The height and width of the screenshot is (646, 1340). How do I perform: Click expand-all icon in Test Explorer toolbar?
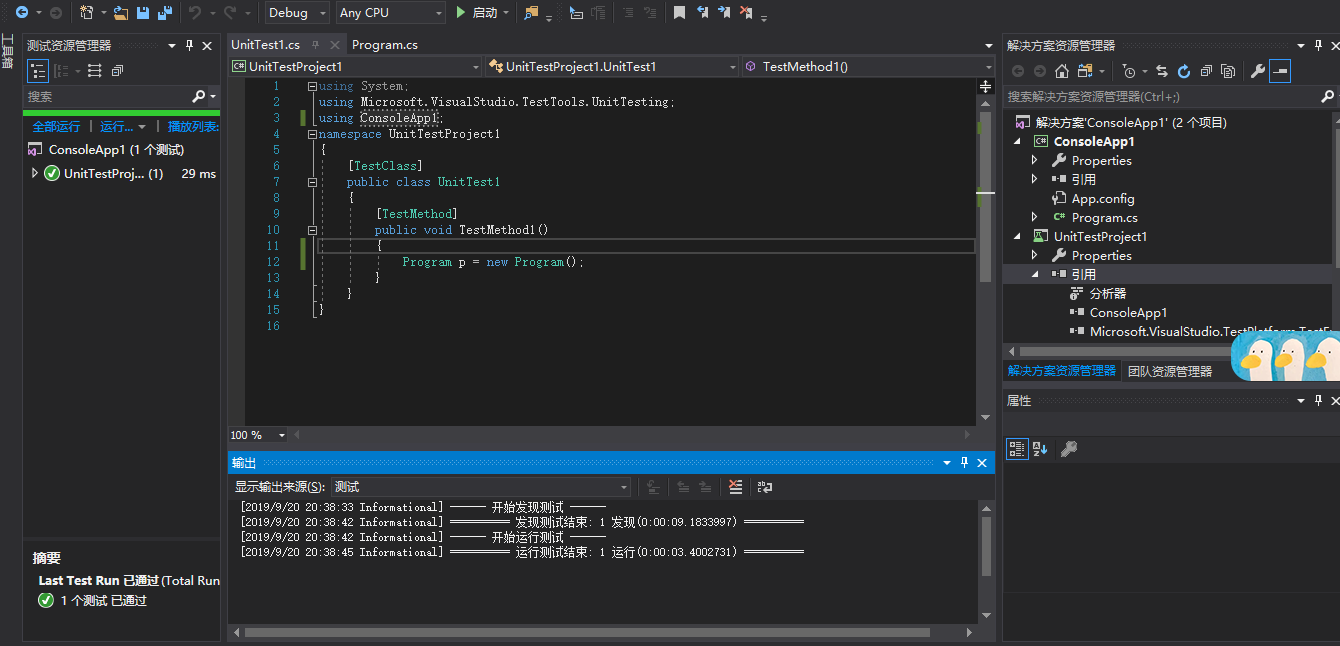(x=95, y=71)
